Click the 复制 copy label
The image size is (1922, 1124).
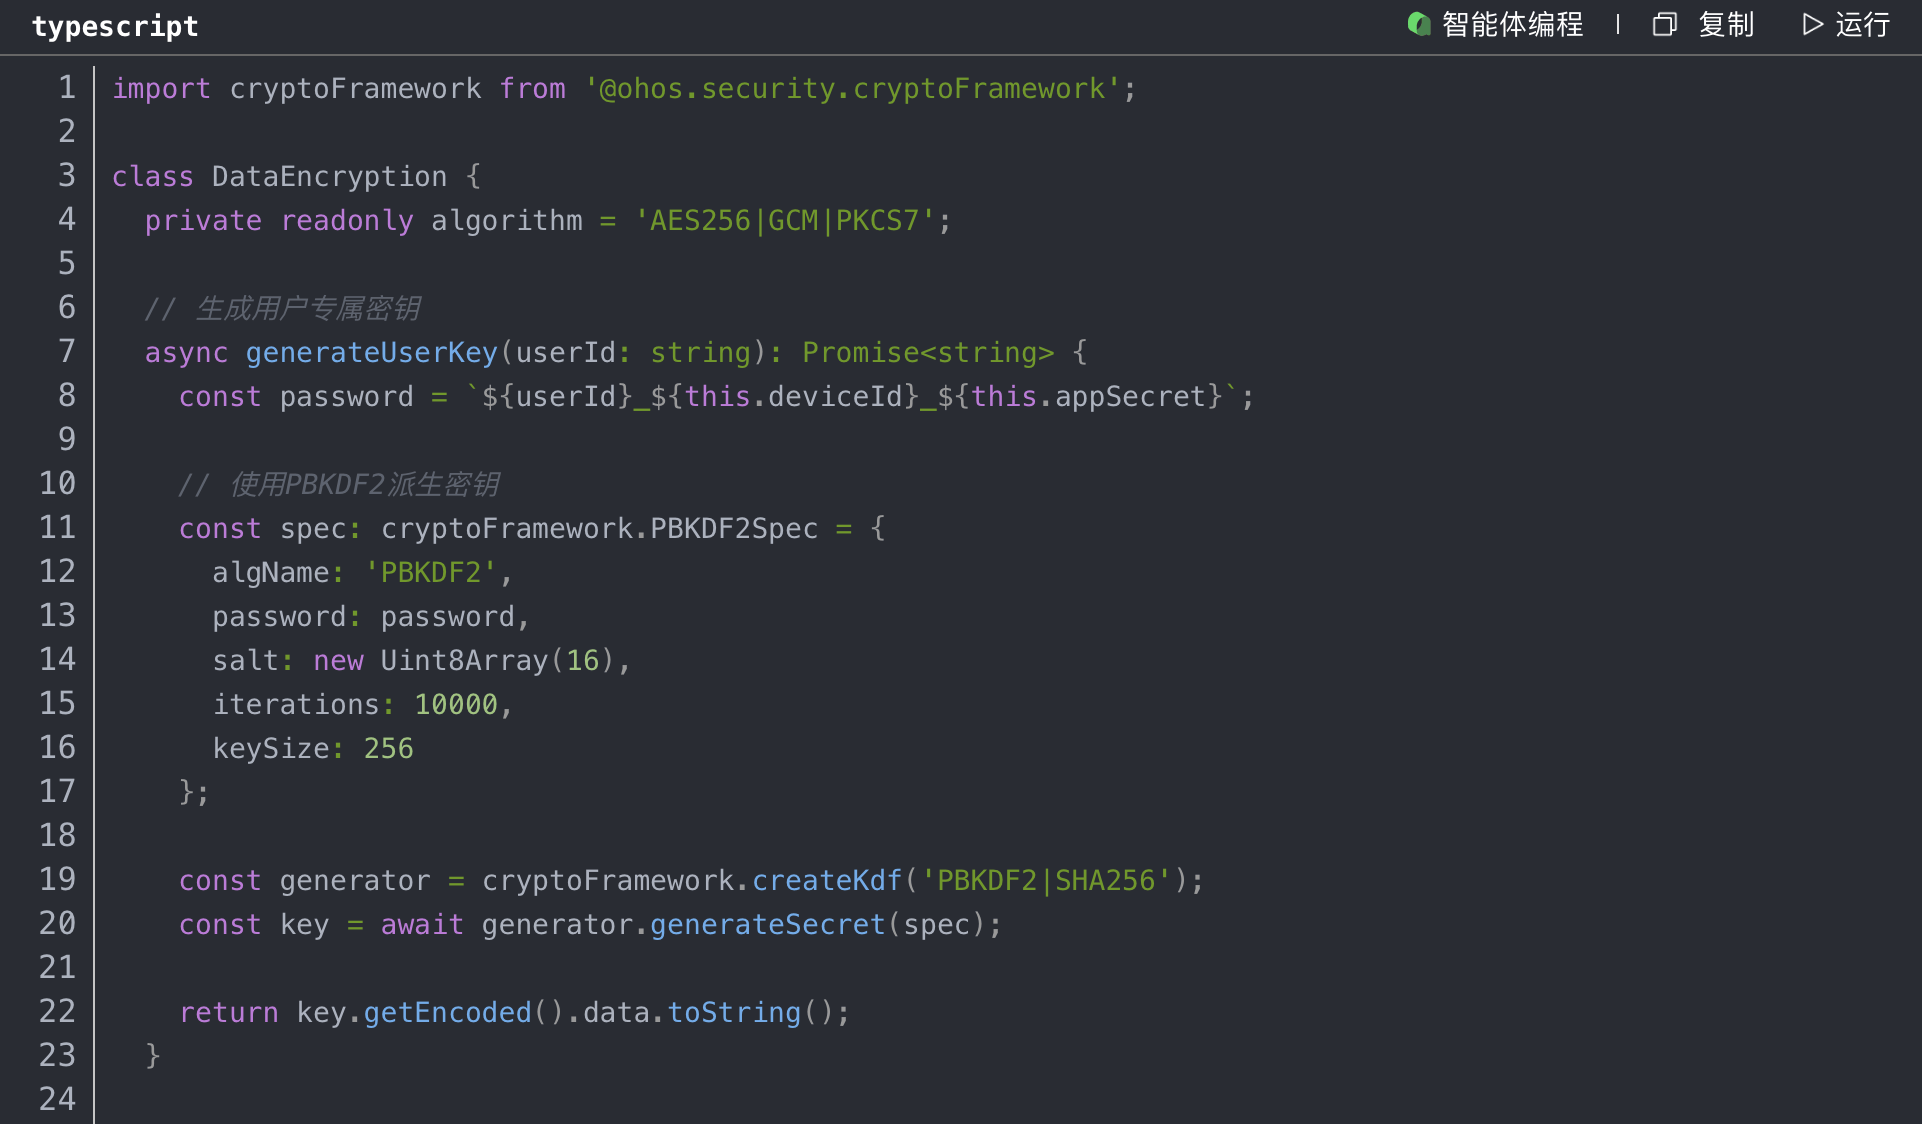(1726, 24)
